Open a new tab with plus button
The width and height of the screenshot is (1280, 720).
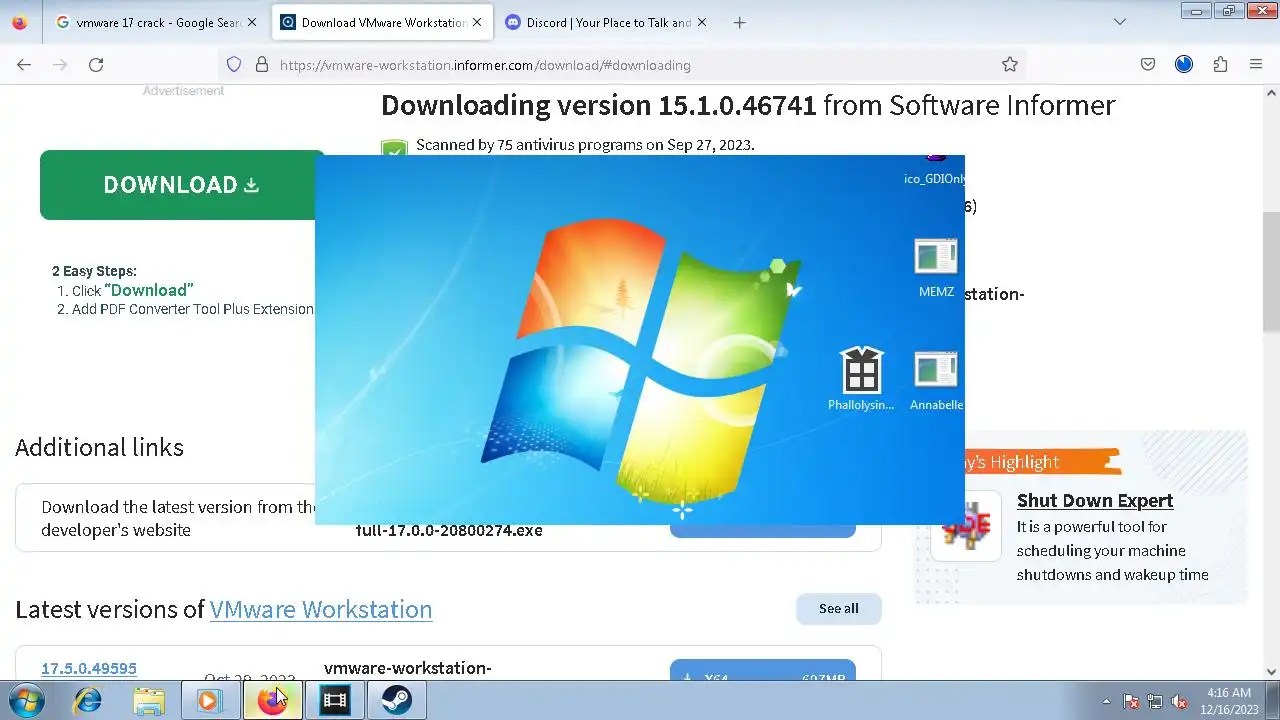739,22
